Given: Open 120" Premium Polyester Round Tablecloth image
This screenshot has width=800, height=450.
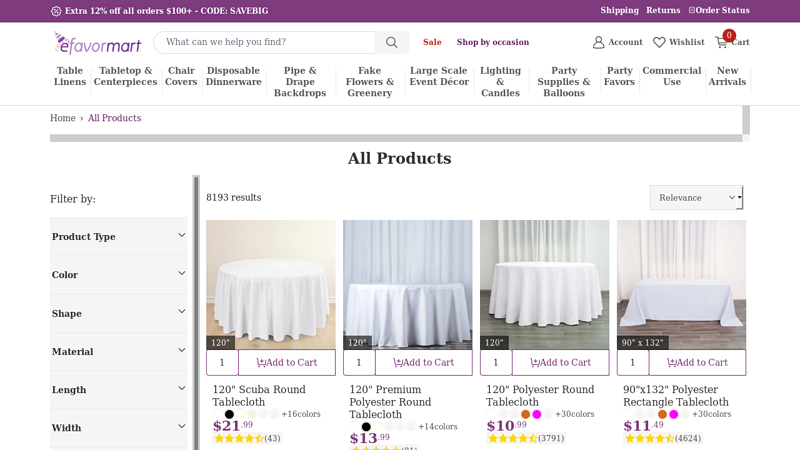Looking at the screenshot, I should click(408, 285).
